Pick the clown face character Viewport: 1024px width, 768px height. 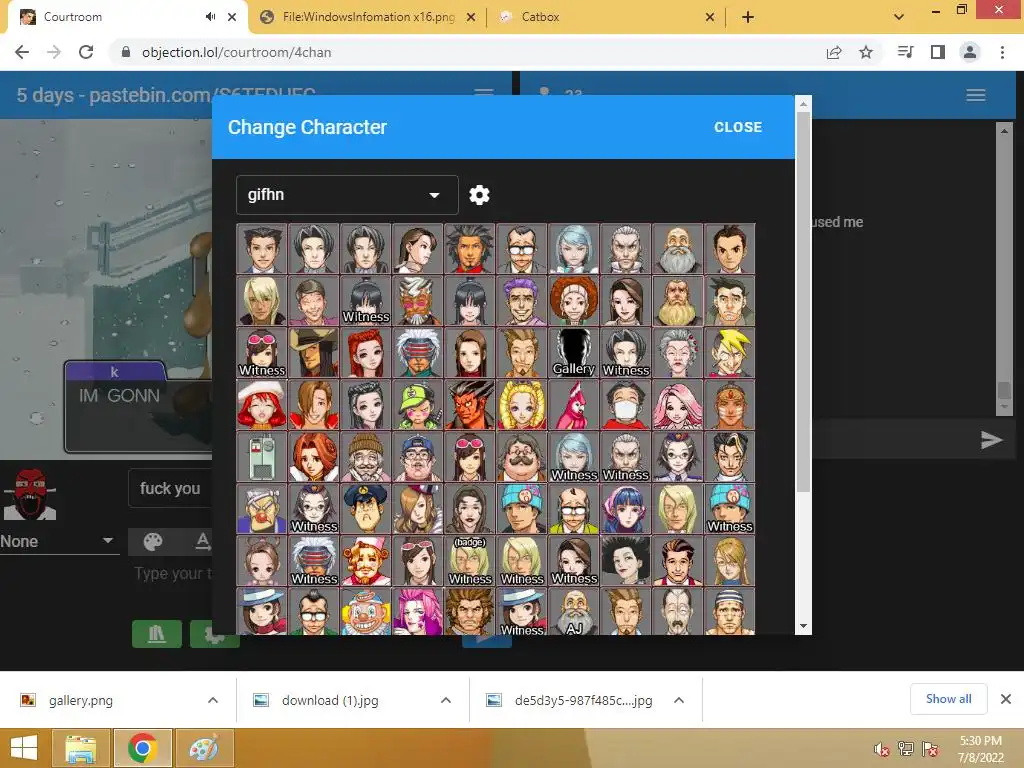366,612
